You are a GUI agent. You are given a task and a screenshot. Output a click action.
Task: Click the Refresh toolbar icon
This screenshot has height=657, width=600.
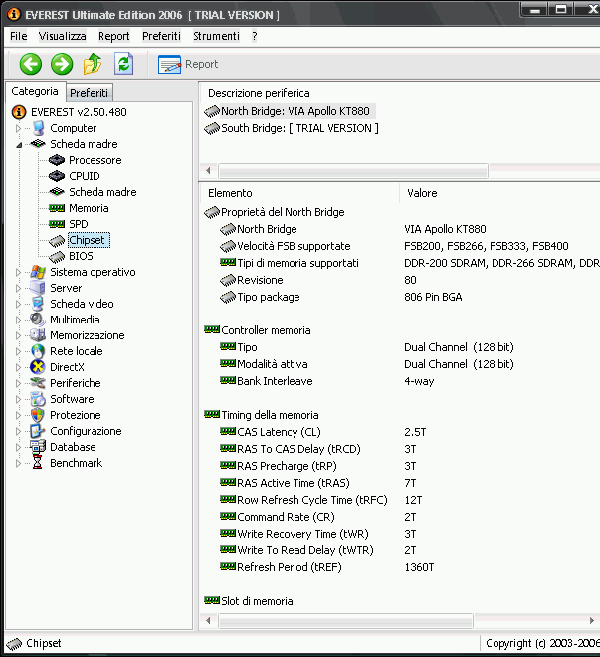pos(124,64)
